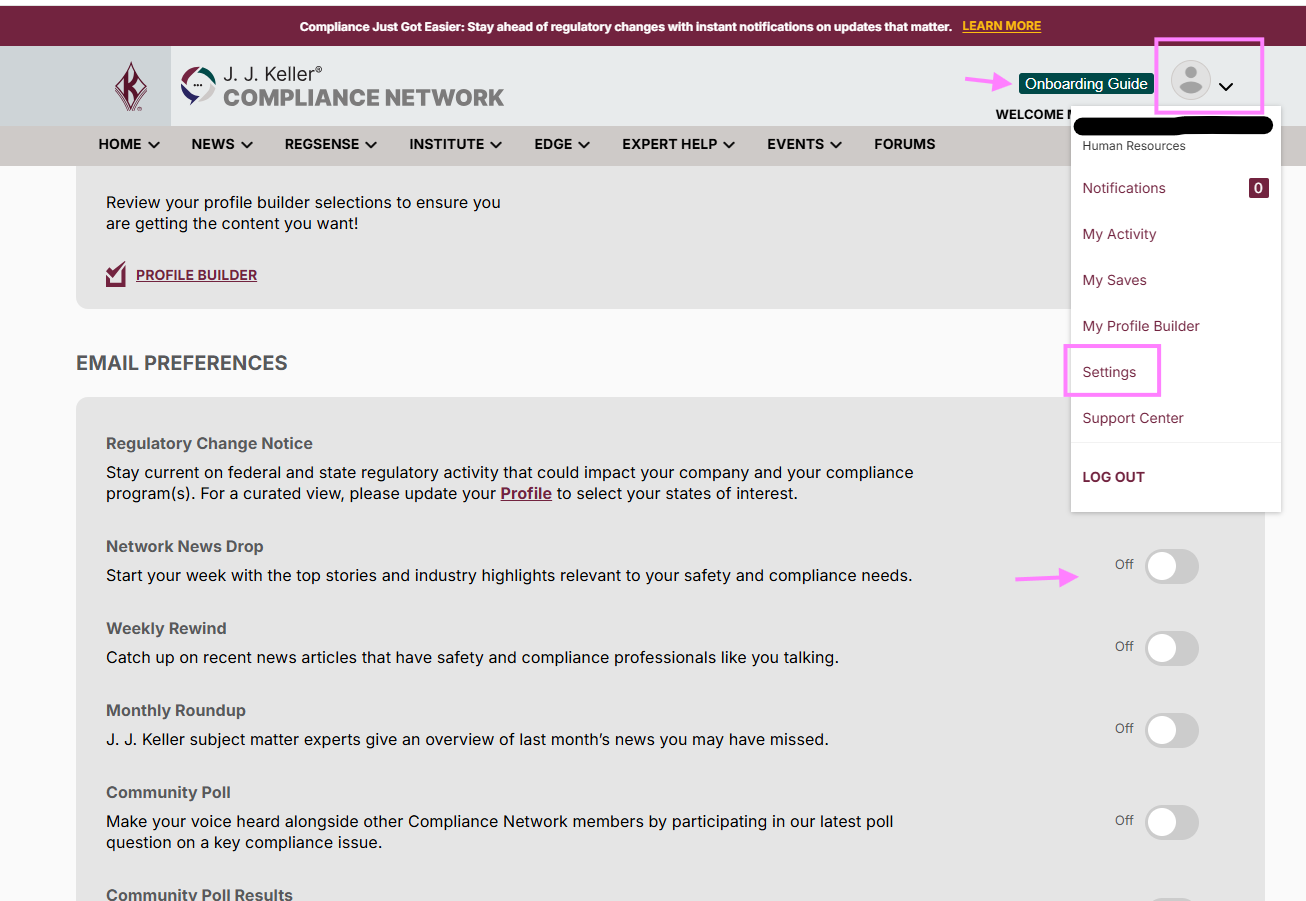Click the notifications count badge showing 0
Viewport: 1306px width, 901px height.
click(1258, 188)
